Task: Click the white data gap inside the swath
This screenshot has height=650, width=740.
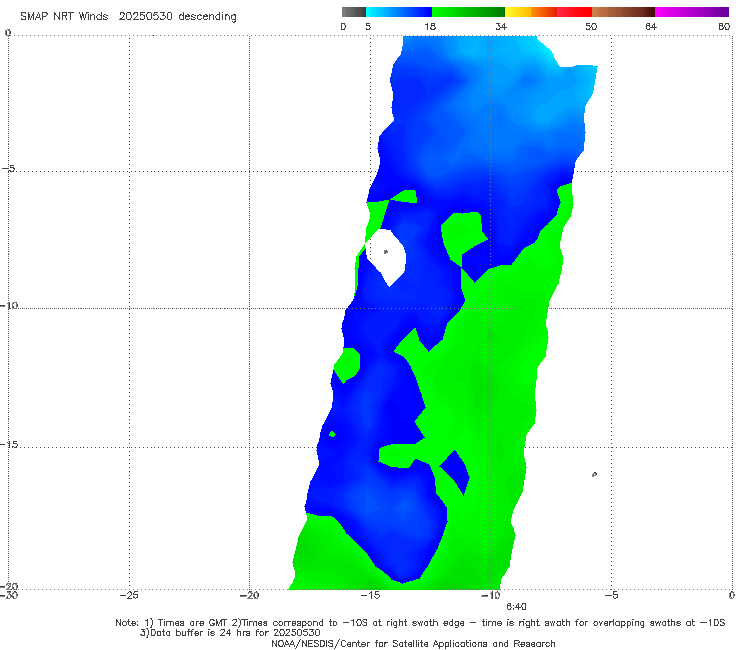Action: pyautogui.click(x=387, y=256)
